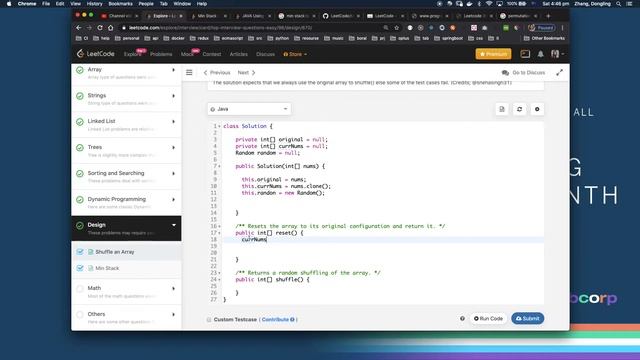Reload the page in Chrome
Screen dimensions: 640x360
[x=100, y=28]
